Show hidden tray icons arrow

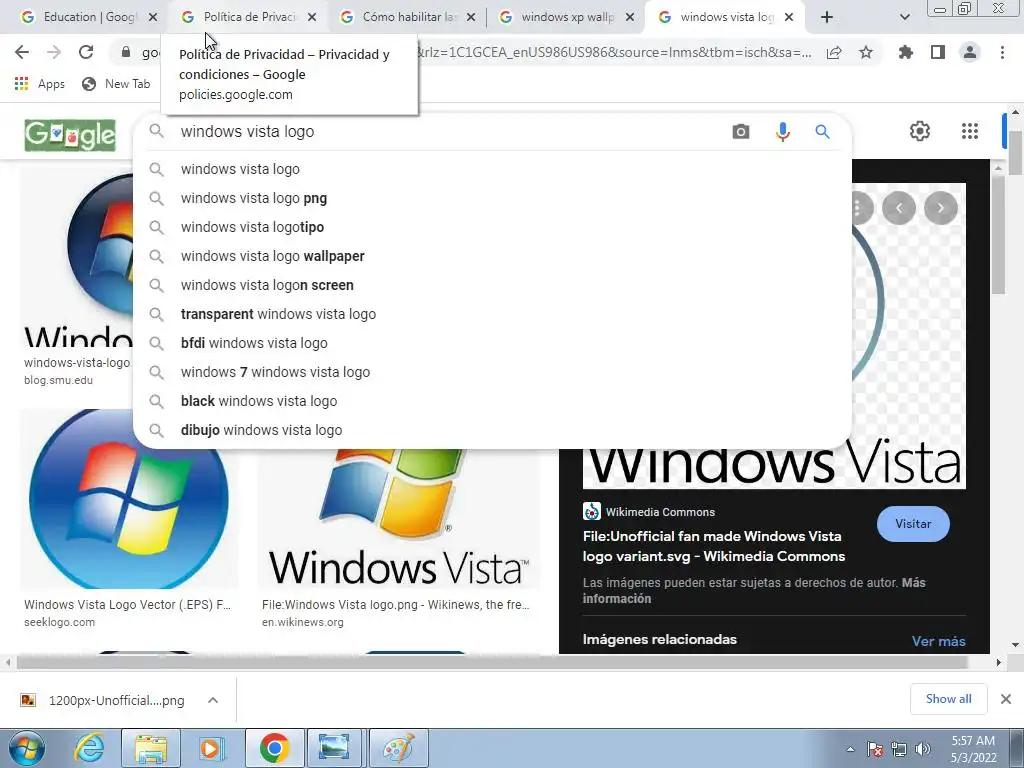(850, 749)
